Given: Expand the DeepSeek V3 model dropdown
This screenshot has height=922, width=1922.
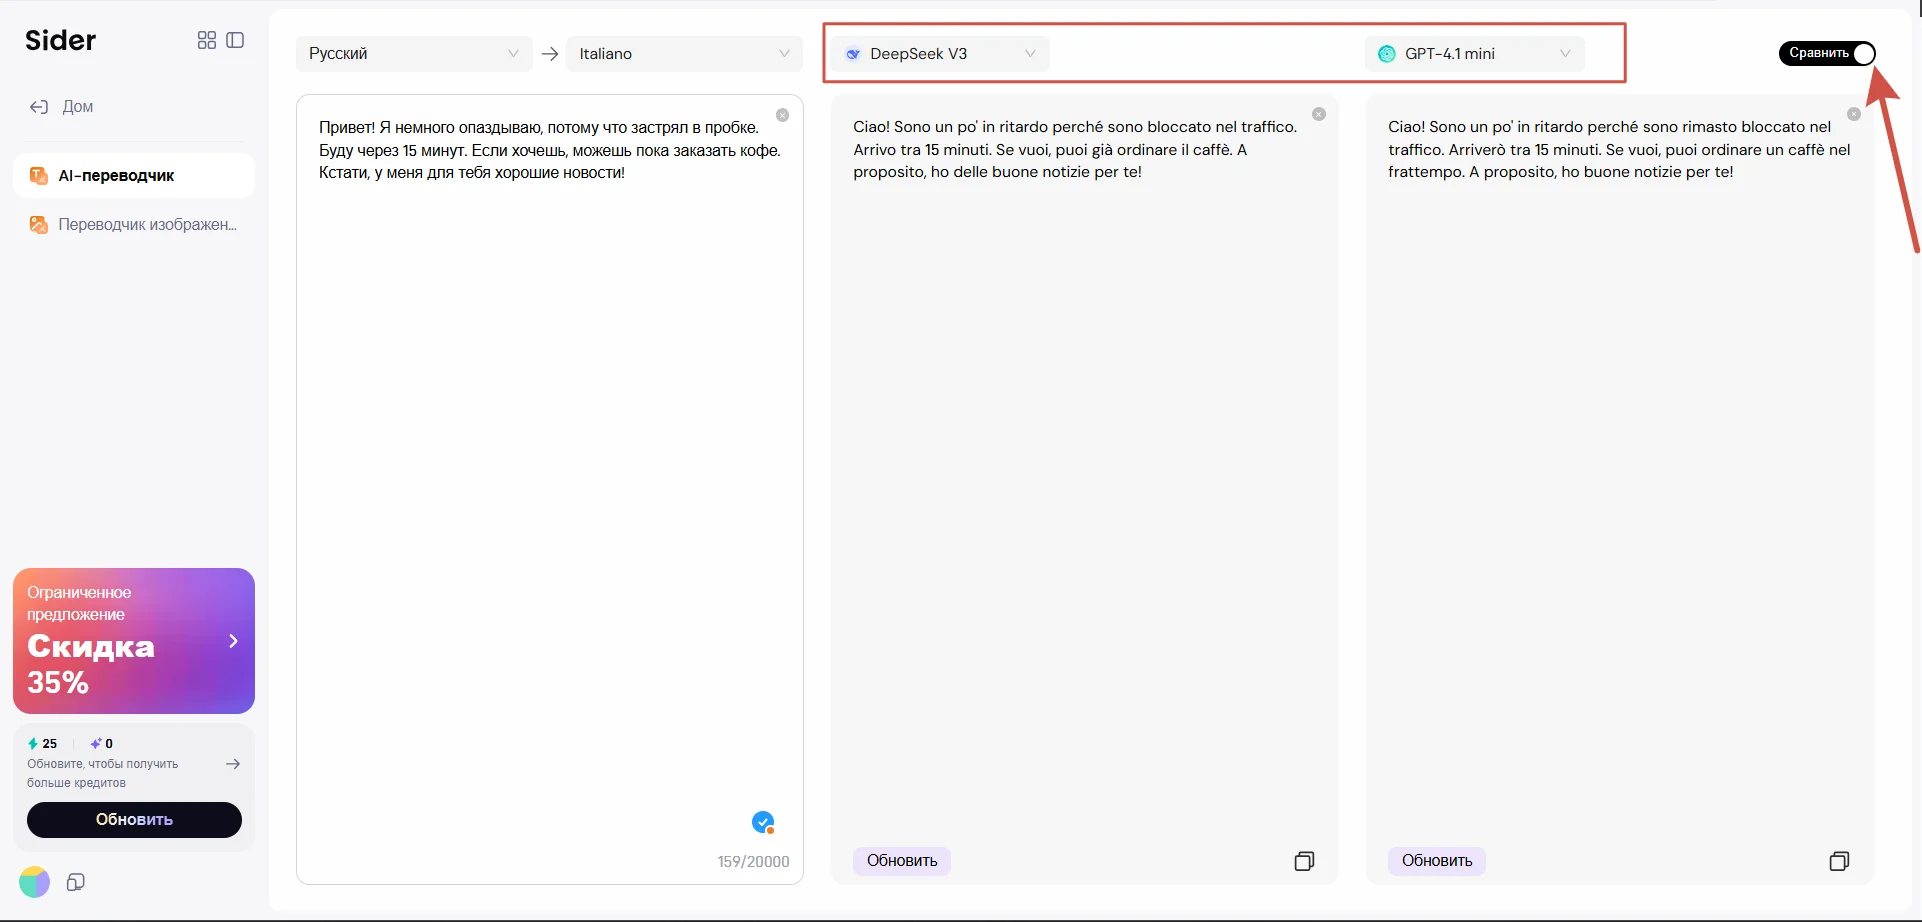Looking at the screenshot, I should (940, 54).
